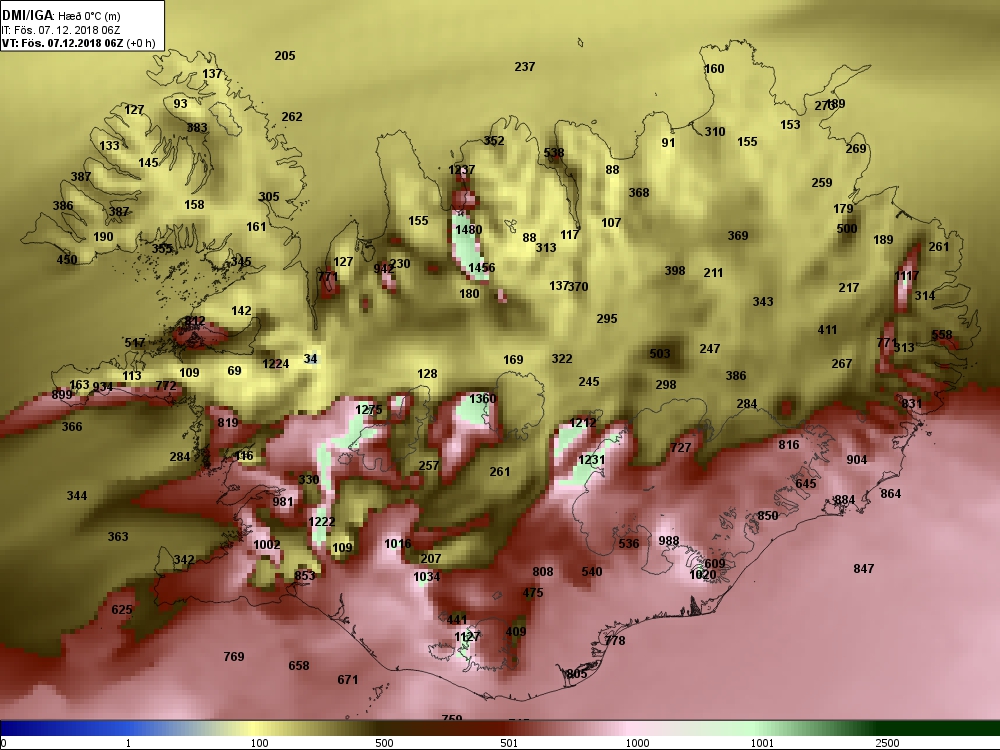
Task: Click the map value '450' on the west tip
Action: point(66,260)
